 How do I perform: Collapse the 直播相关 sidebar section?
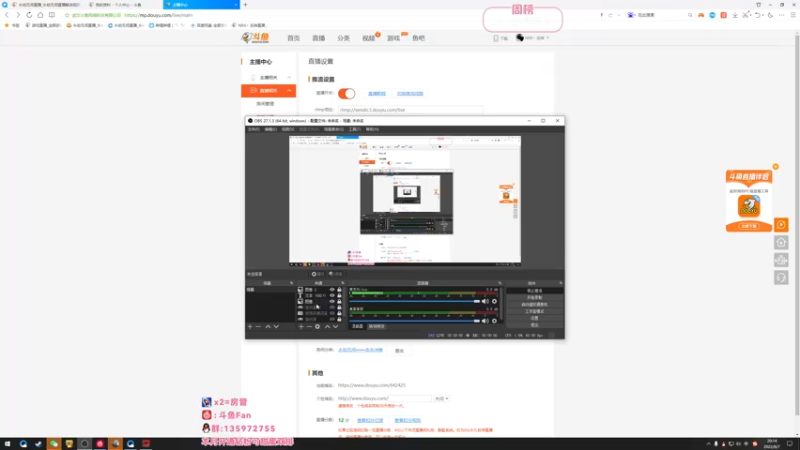point(289,91)
